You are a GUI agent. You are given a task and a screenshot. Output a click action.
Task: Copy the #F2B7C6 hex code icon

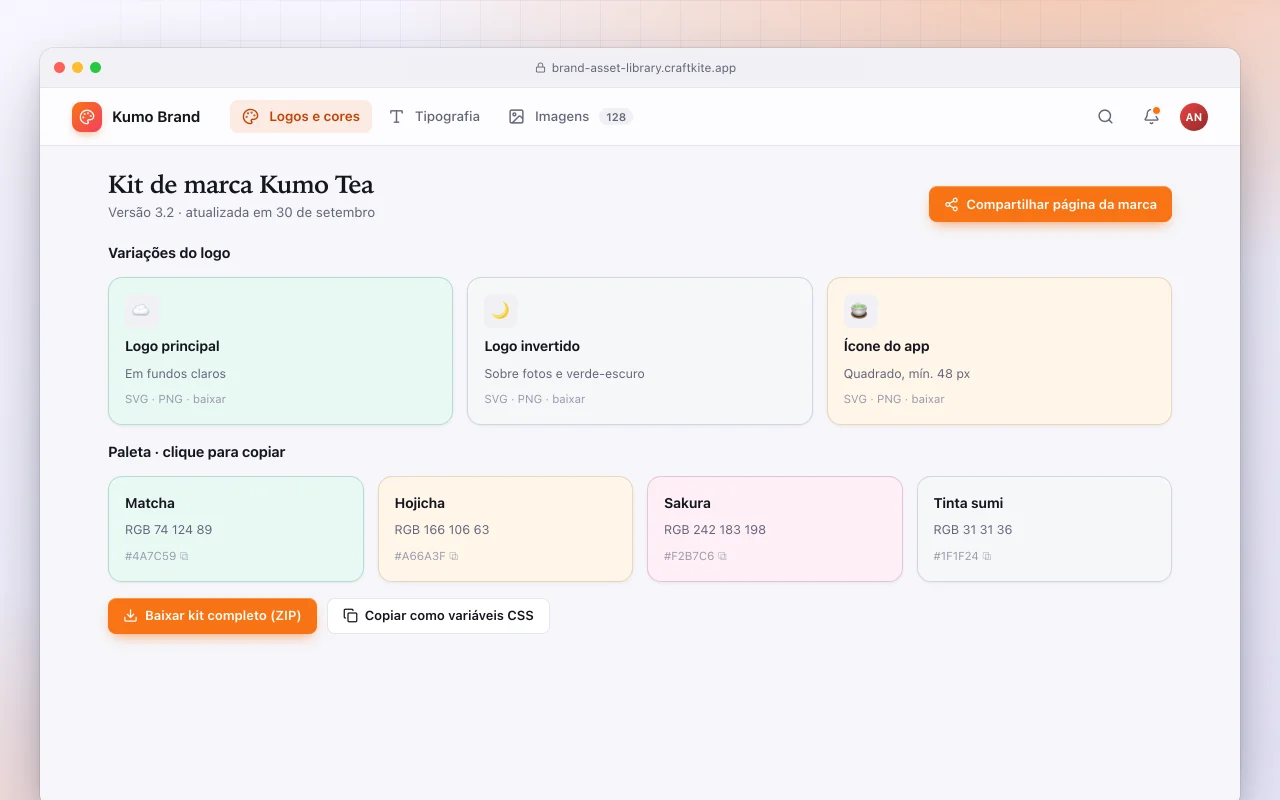coord(722,556)
